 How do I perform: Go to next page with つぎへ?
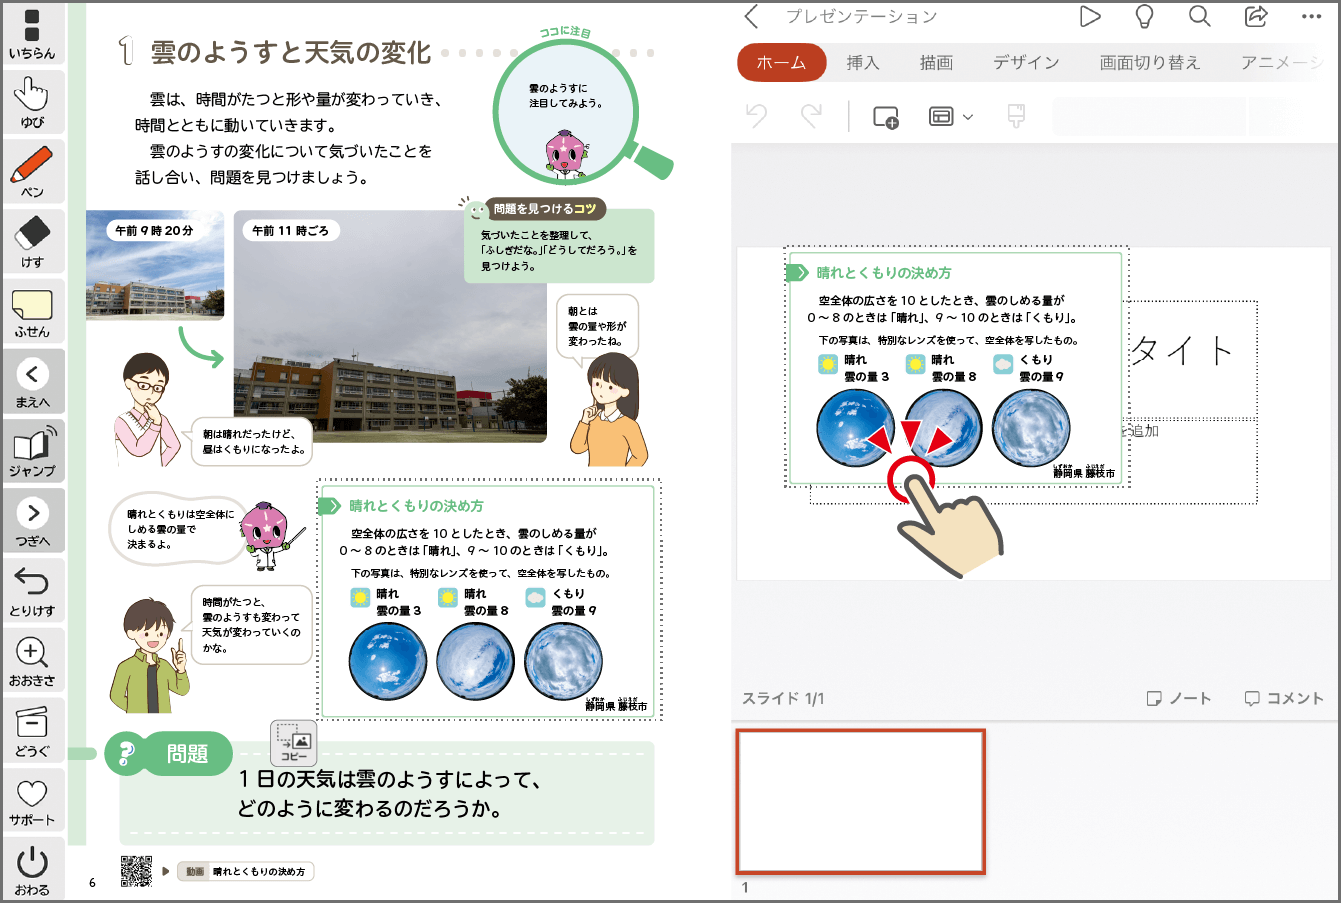[x=32, y=521]
